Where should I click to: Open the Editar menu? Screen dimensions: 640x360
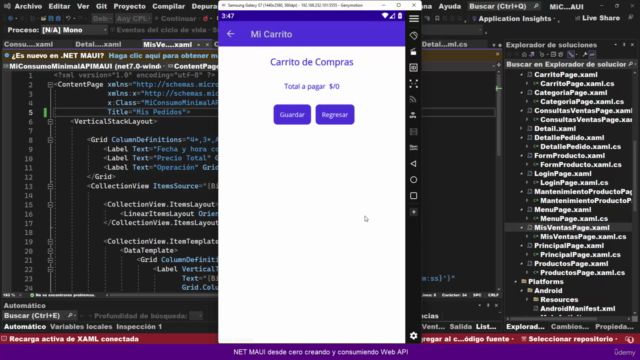(59, 7)
